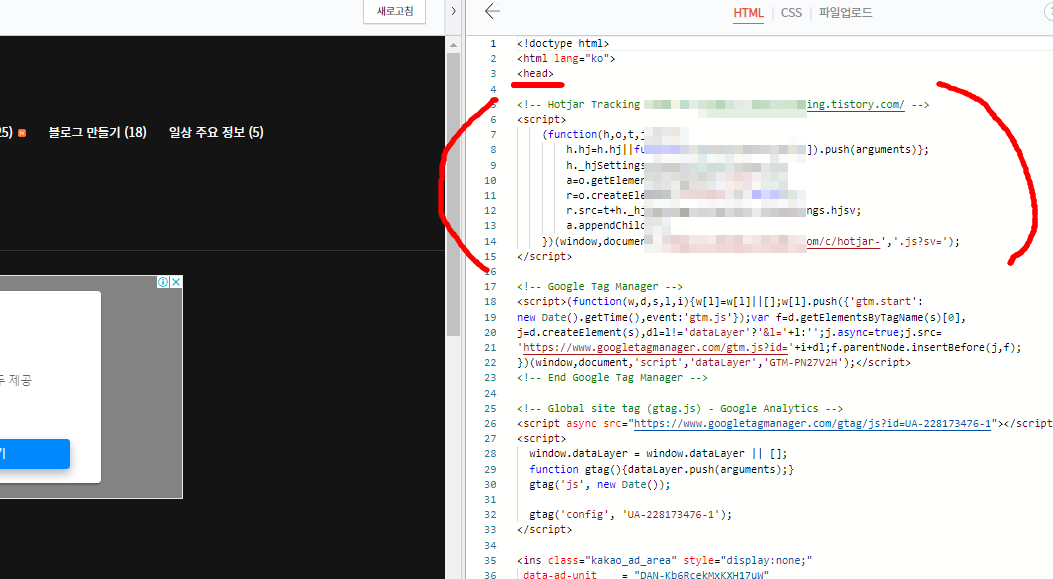The width and height of the screenshot is (1053, 579).
Task: Go back using the left arrow icon
Action: click(x=492, y=11)
